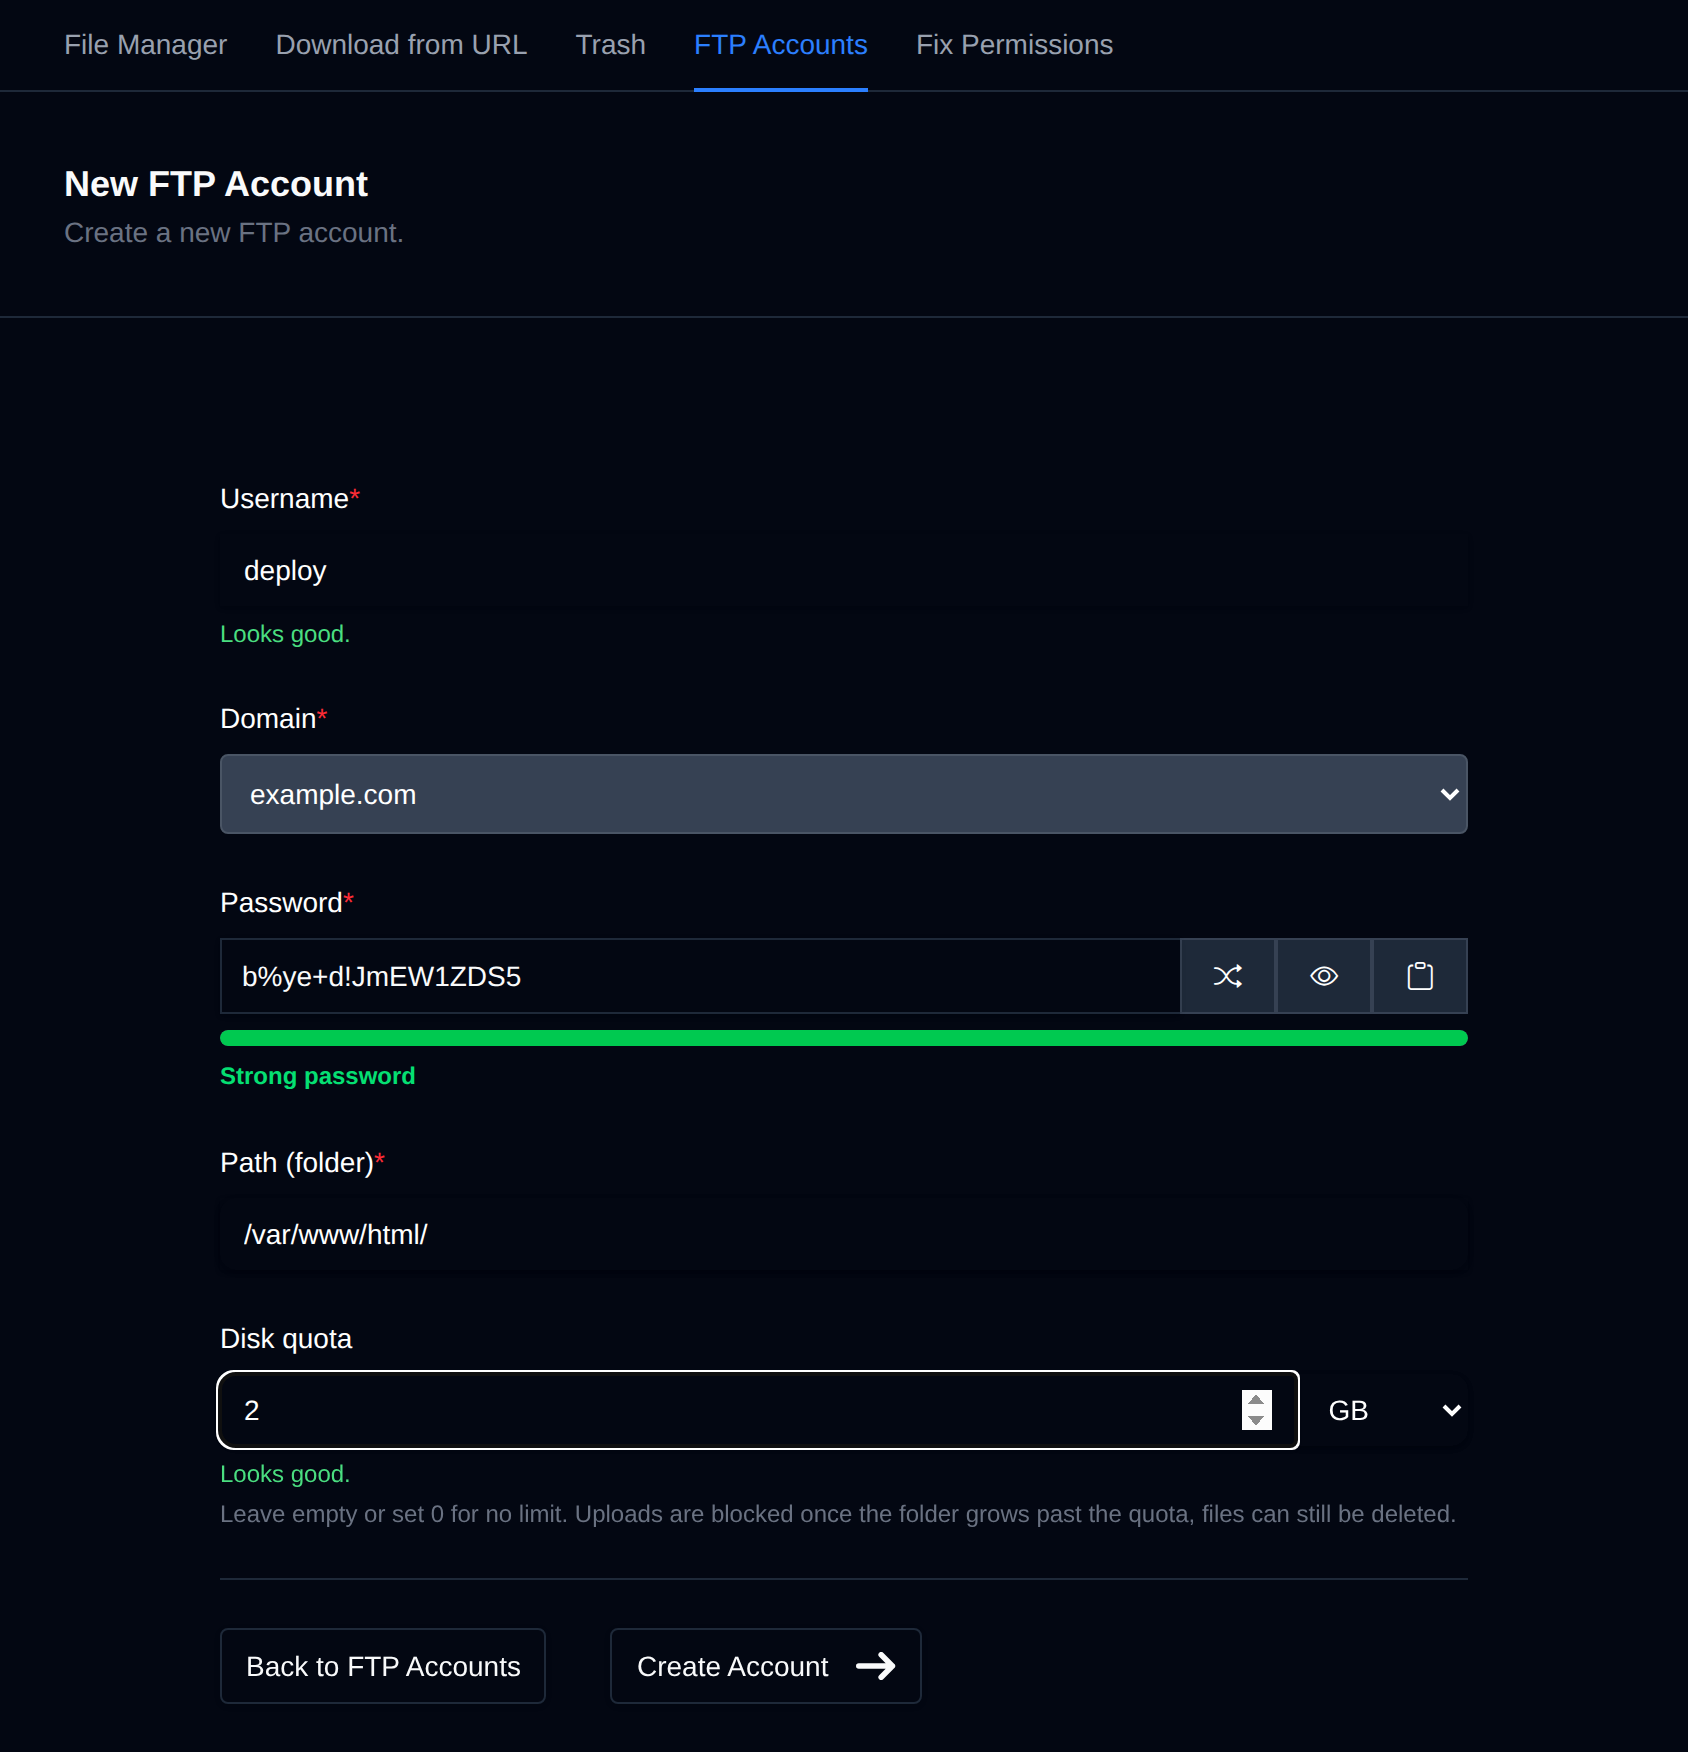This screenshot has height=1752, width=1688.
Task: Switch to the File Manager tab
Action: (x=146, y=45)
